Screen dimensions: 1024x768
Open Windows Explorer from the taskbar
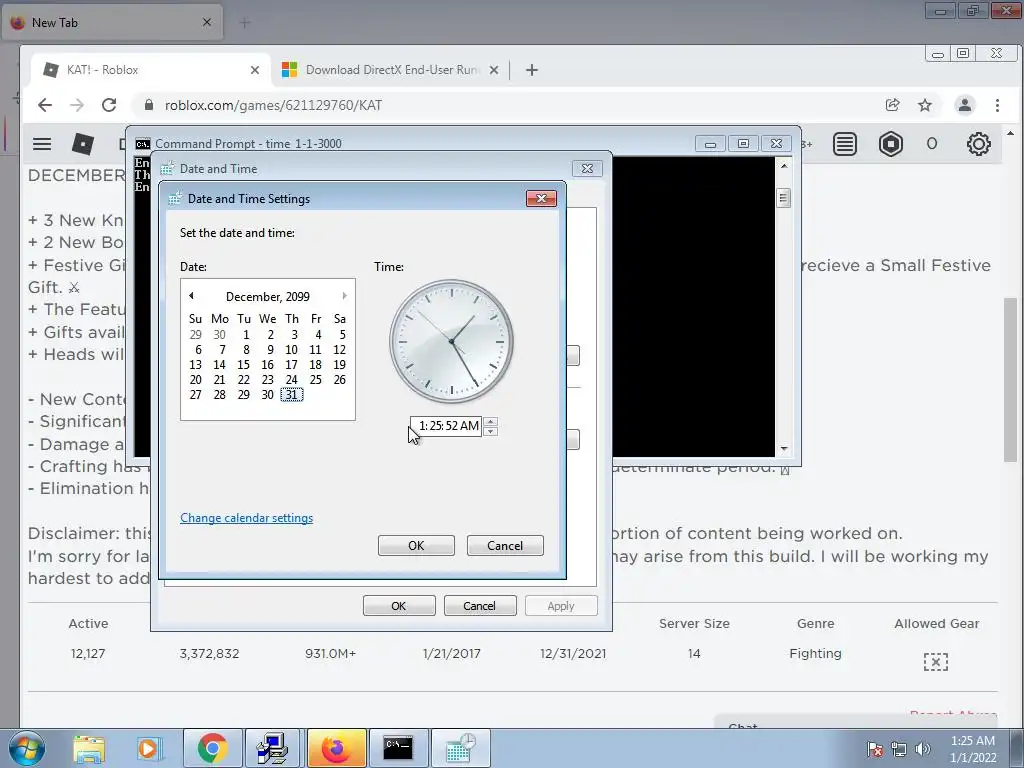point(89,749)
